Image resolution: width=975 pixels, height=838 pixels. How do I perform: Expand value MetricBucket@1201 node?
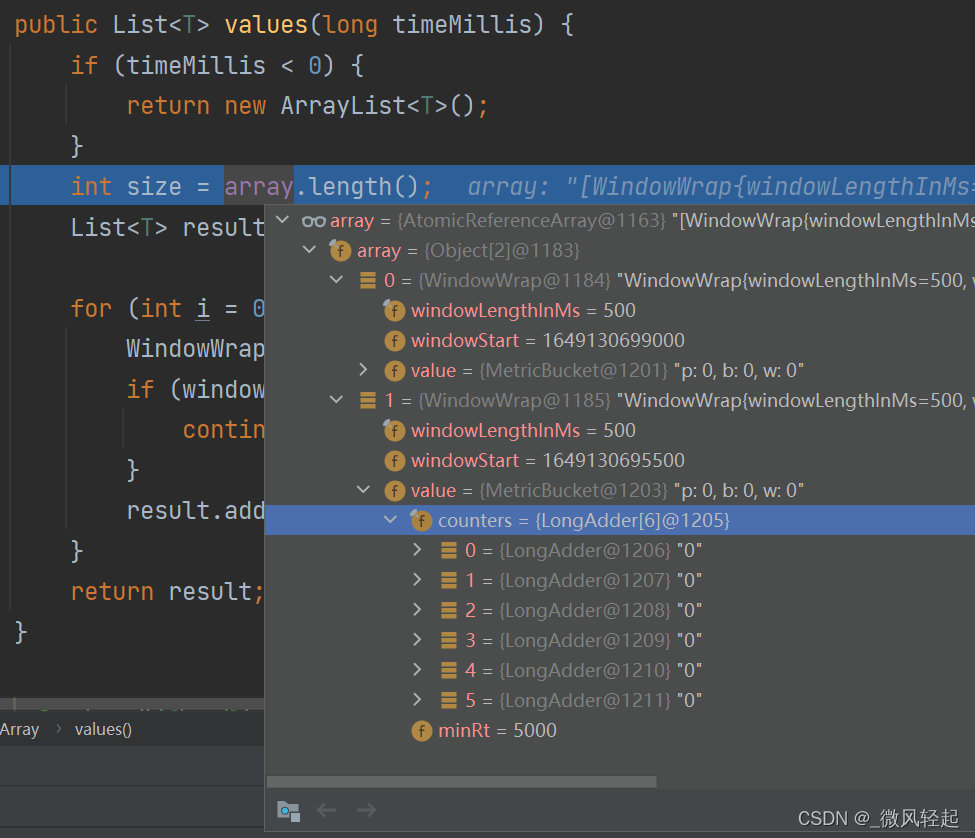pos(364,370)
